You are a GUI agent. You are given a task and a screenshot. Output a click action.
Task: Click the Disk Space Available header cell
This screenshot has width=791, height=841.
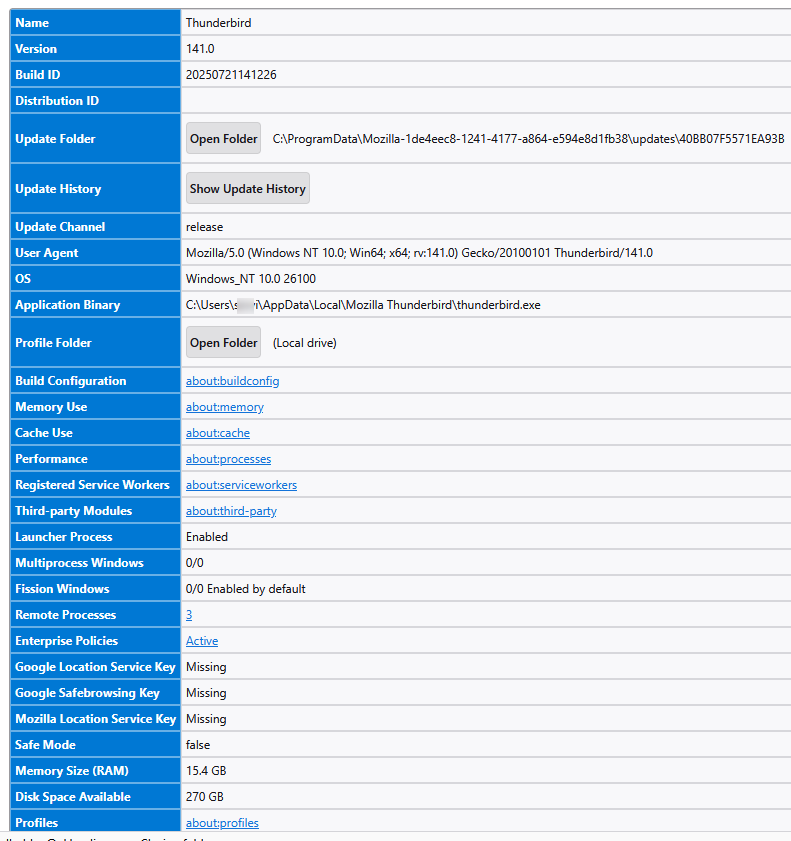click(95, 797)
